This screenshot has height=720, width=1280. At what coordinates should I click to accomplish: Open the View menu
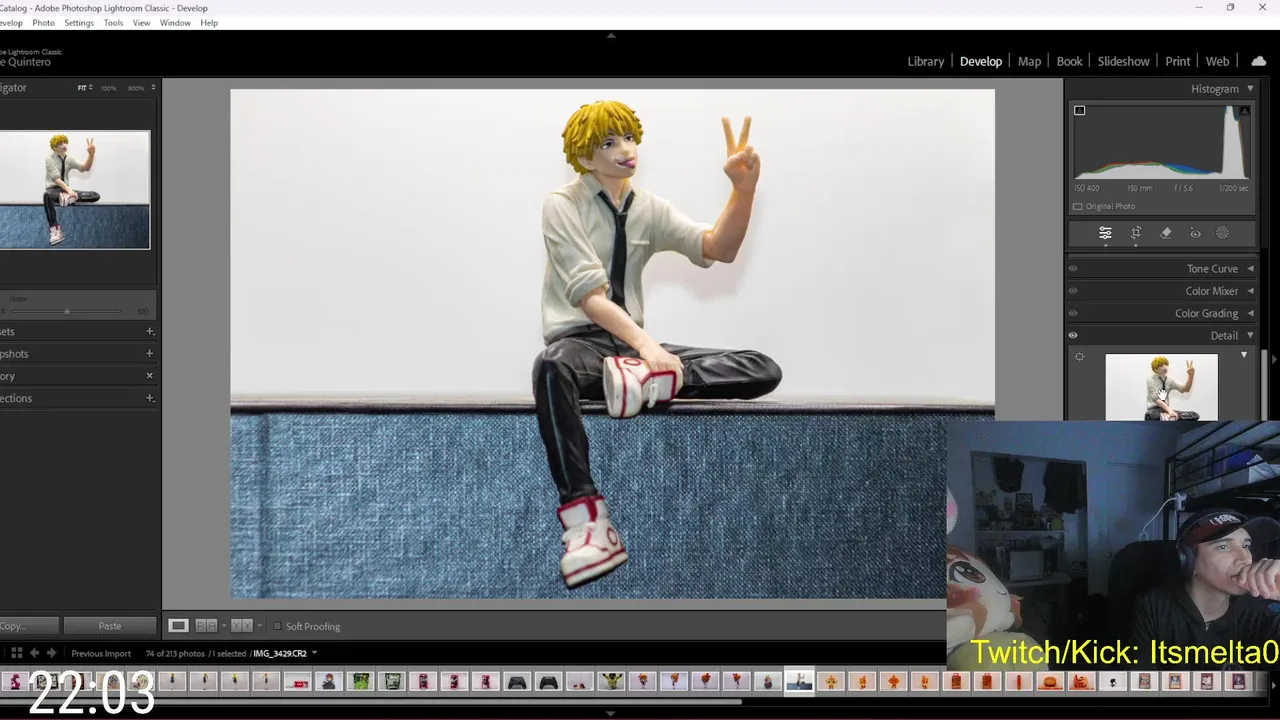pos(141,23)
